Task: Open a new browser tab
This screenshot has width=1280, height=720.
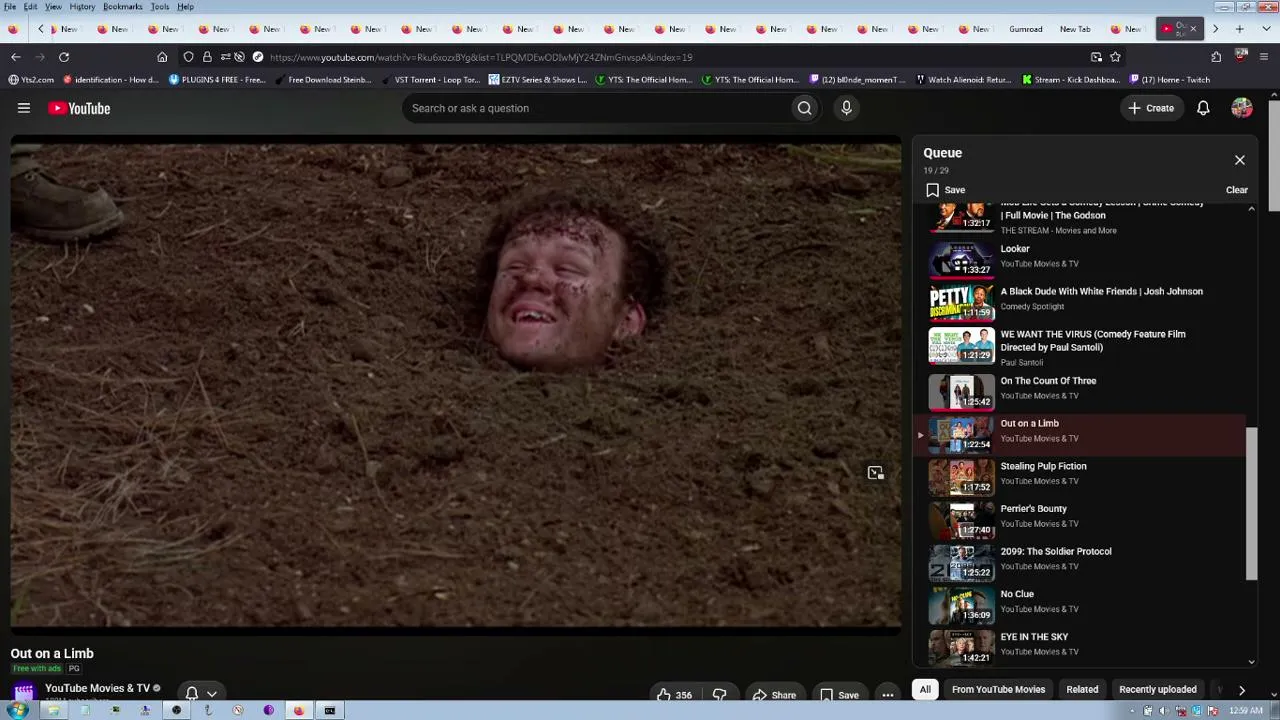Action: [1240, 29]
